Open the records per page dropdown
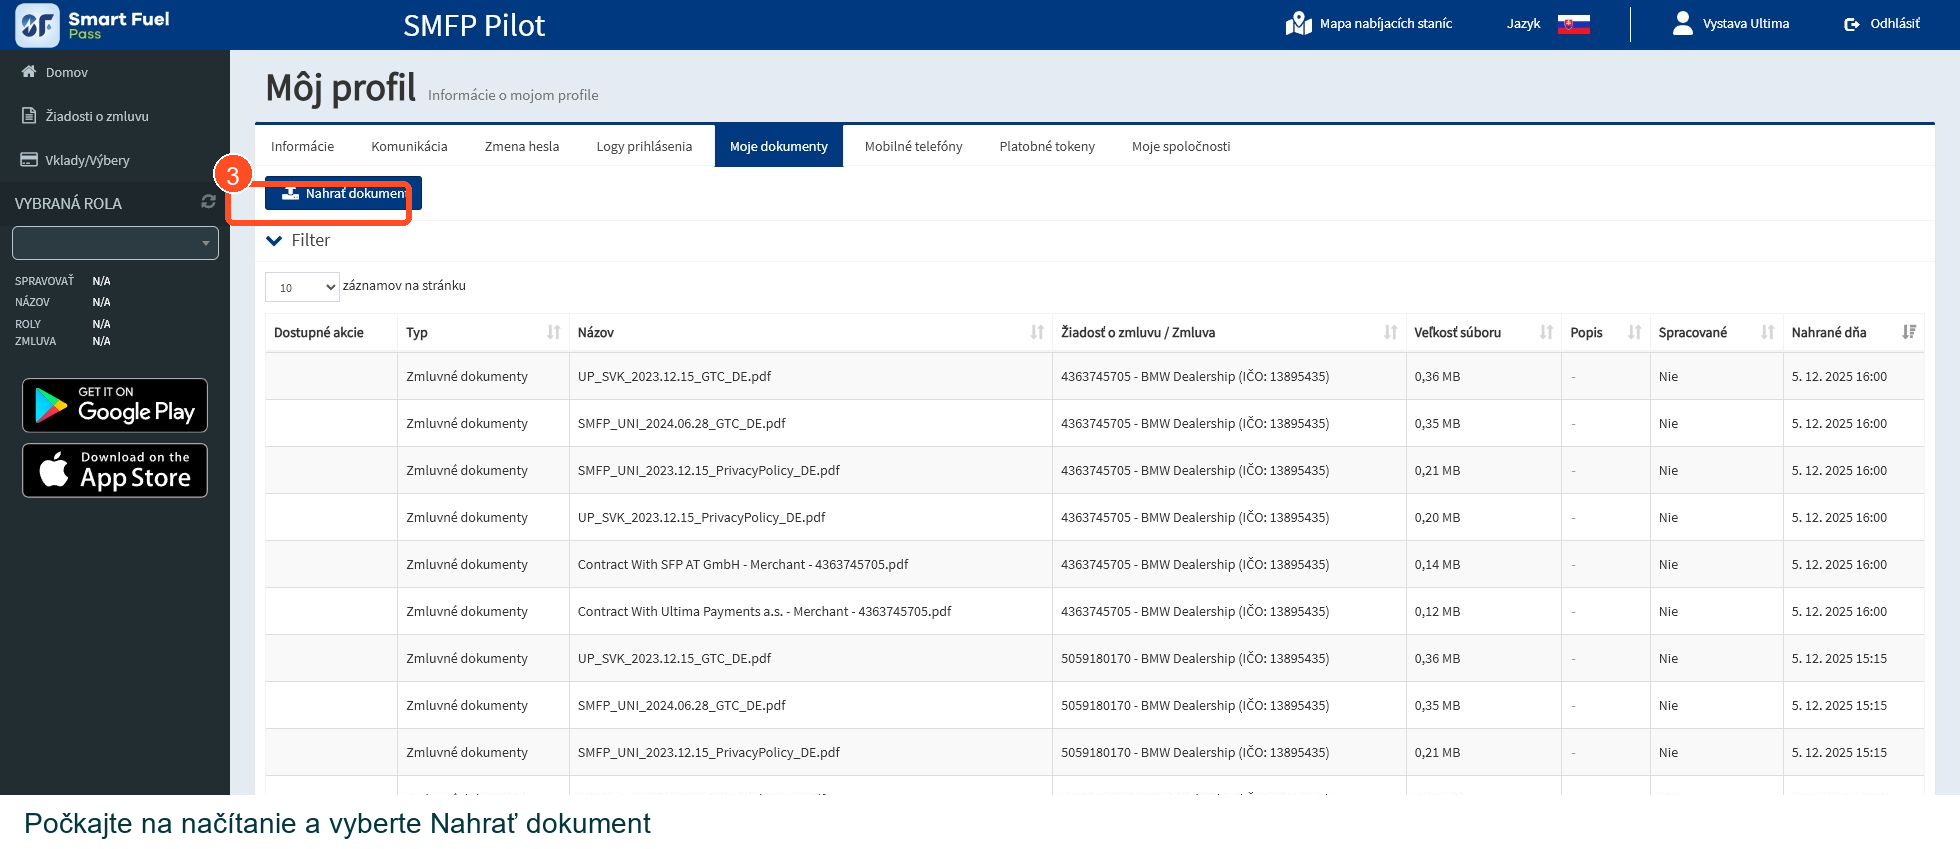This screenshot has width=1960, height=849. [302, 287]
